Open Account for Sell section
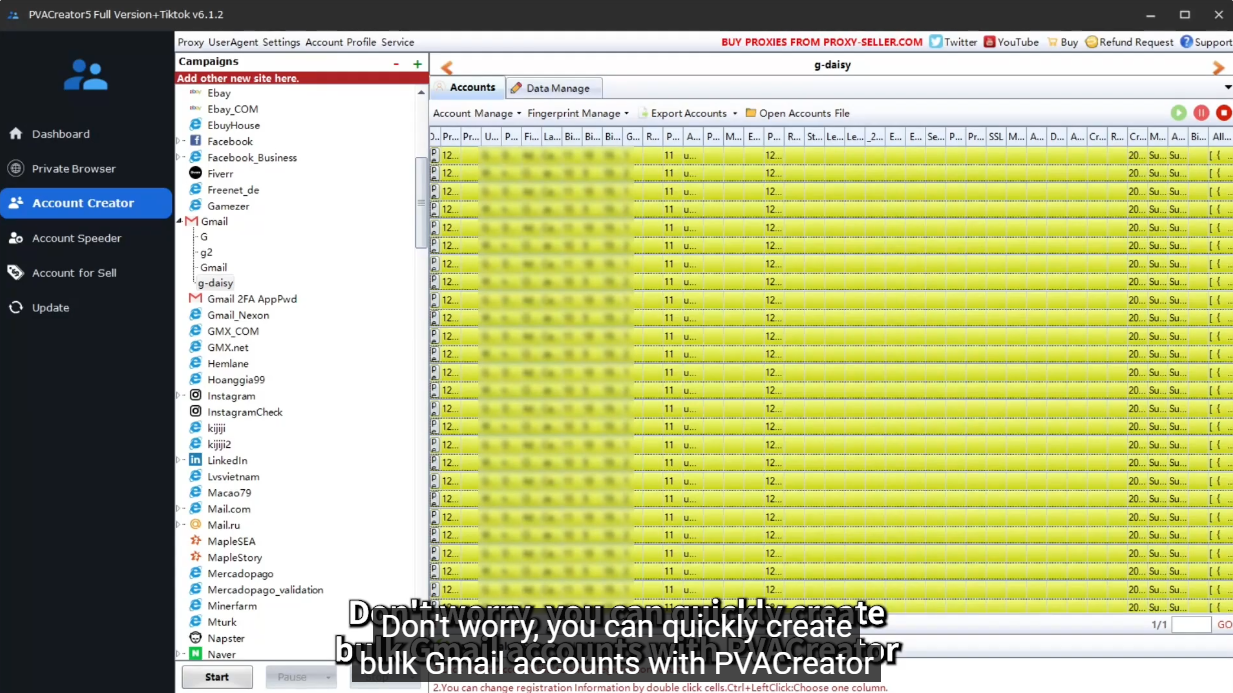This screenshot has height=693, width=1233. click(74, 273)
